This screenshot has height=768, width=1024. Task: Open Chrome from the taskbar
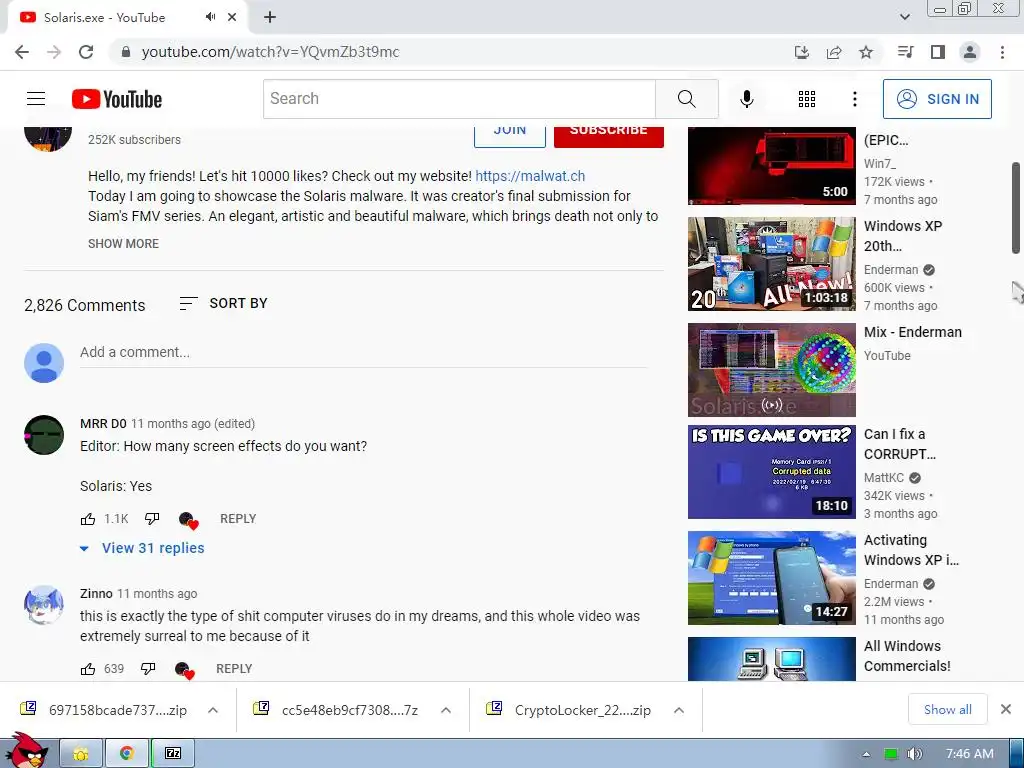point(127,754)
